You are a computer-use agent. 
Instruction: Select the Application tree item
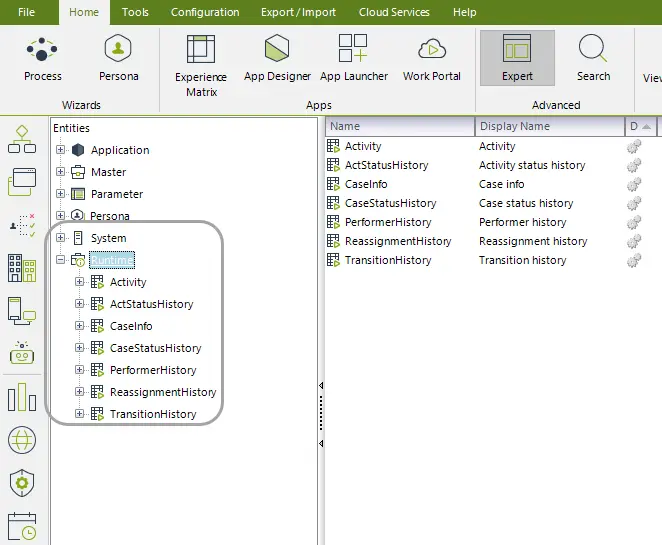(120, 150)
